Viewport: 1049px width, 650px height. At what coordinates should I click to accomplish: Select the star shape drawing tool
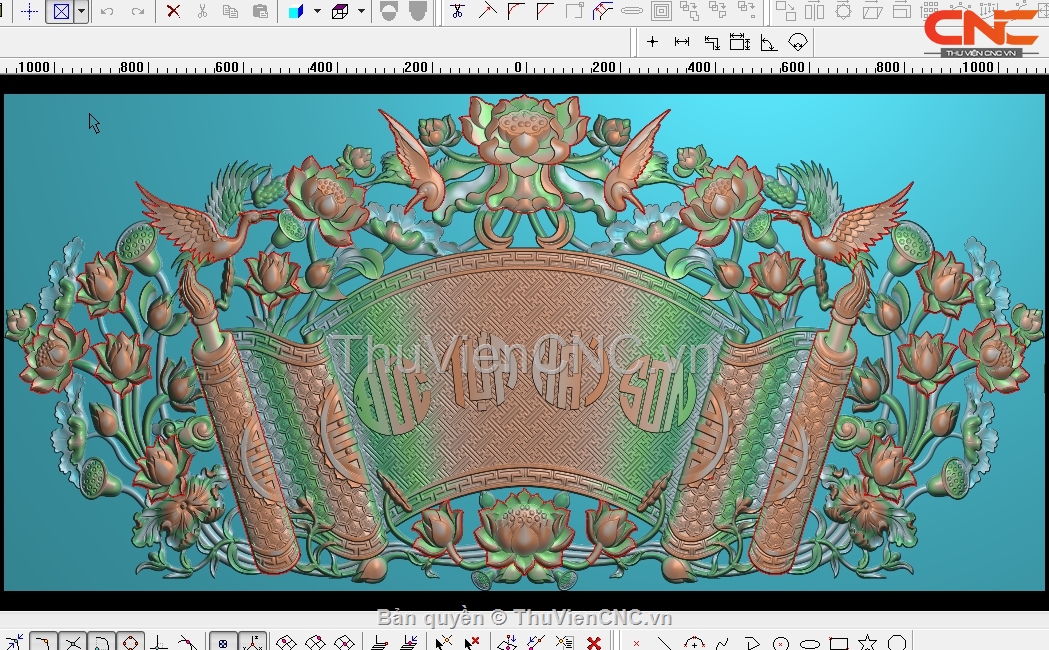868,643
